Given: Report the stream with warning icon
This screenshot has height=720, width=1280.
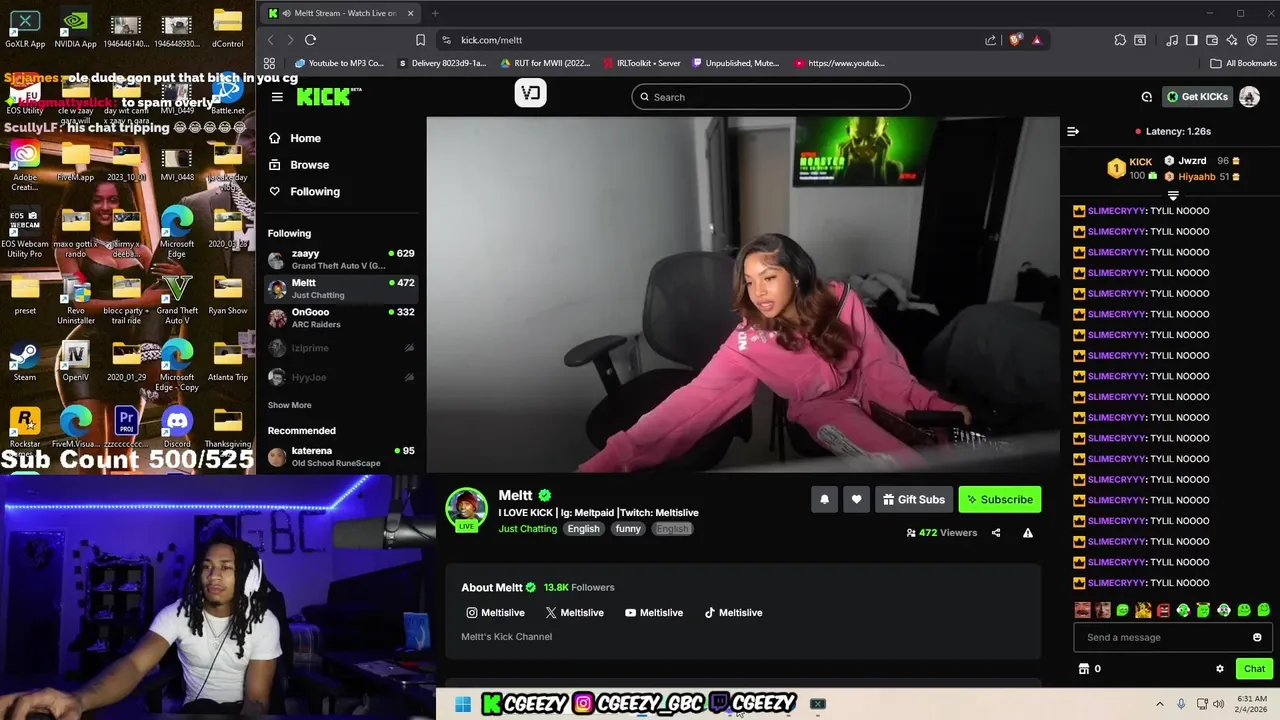Looking at the screenshot, I should [x=1028, y=533].
